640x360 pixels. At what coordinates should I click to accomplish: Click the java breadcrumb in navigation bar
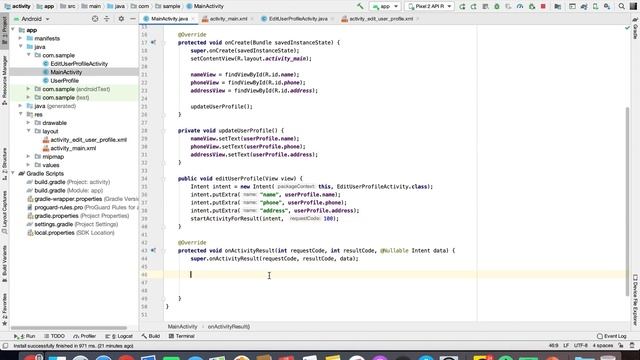[116, 7]
